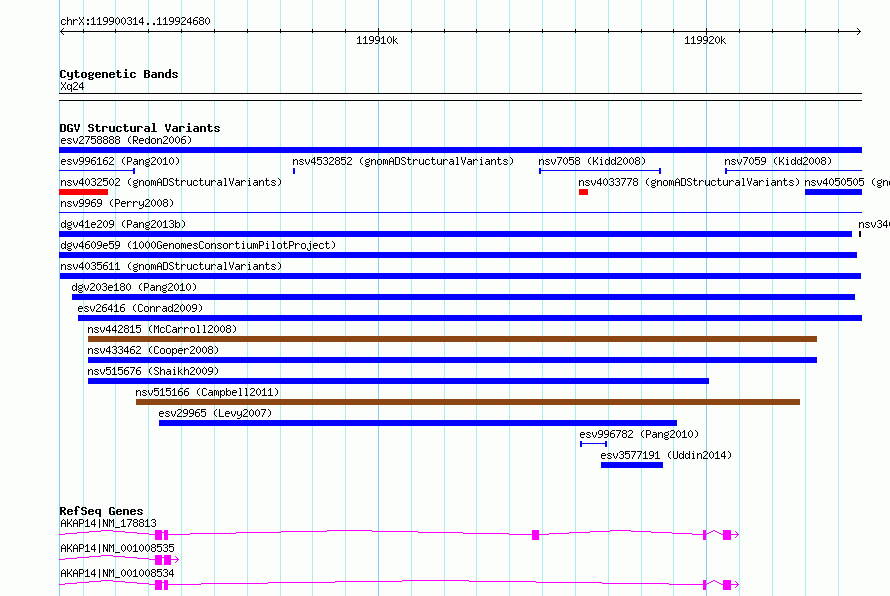890x596 pixels.
Task: Click the esv3577191 (Uddin2014) blue bar
Action: click(x=632, y=465)
